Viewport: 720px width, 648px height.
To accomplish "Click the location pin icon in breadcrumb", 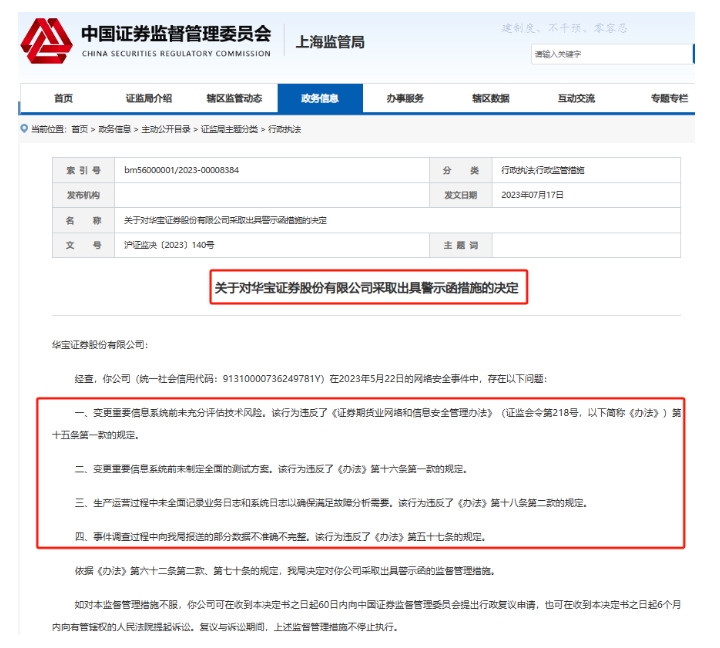I will (x=24, y=129).
